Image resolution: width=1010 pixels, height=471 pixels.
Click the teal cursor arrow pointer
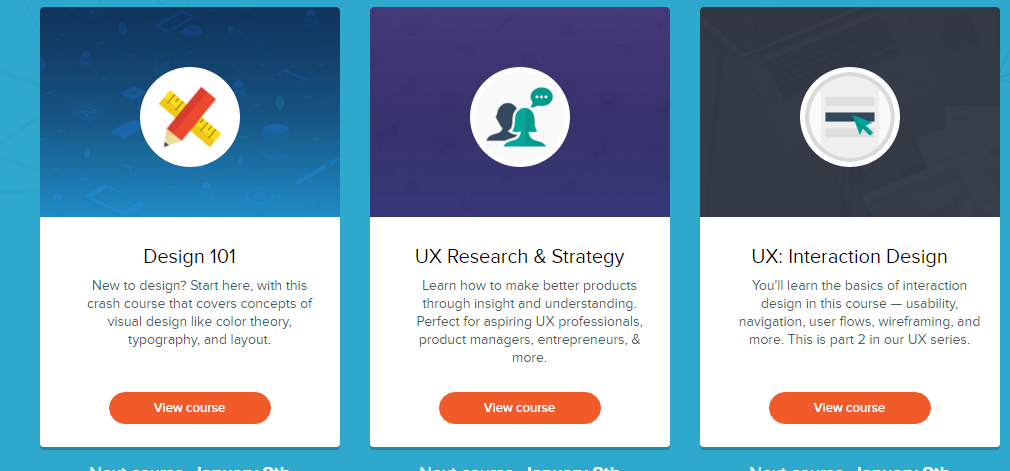863,126
